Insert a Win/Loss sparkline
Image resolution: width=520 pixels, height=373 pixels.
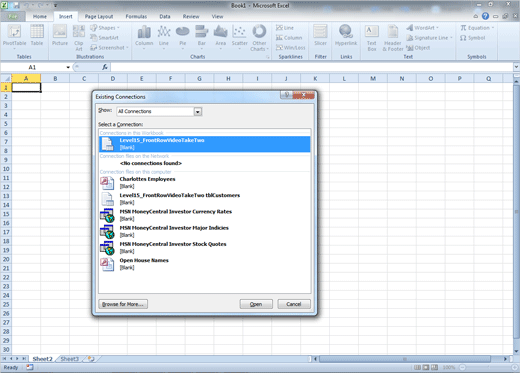(291, 48)
